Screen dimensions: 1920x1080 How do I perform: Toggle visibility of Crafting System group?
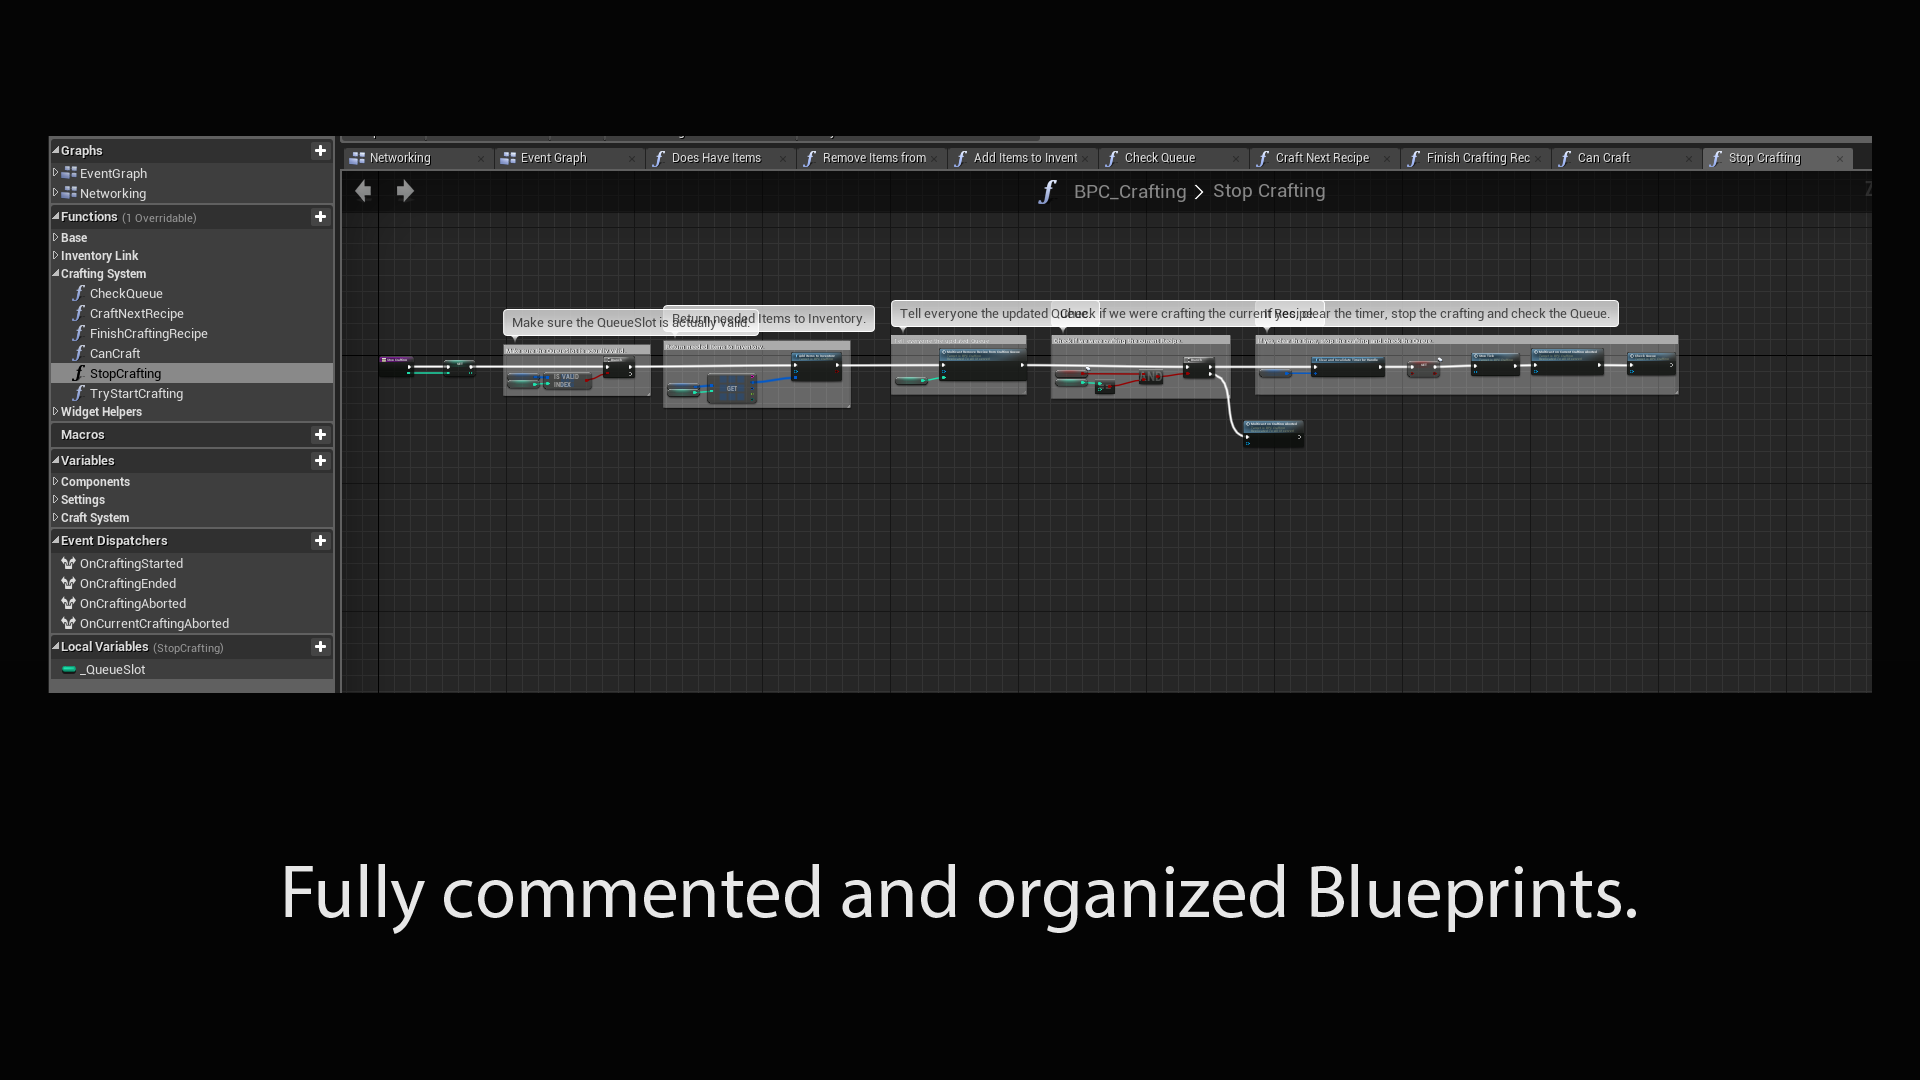[x=54, y=273]
